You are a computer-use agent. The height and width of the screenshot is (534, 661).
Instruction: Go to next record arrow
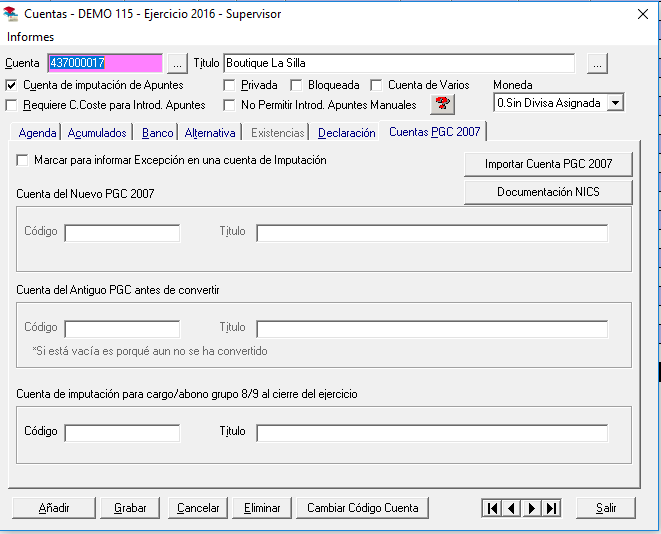point(531,508)
